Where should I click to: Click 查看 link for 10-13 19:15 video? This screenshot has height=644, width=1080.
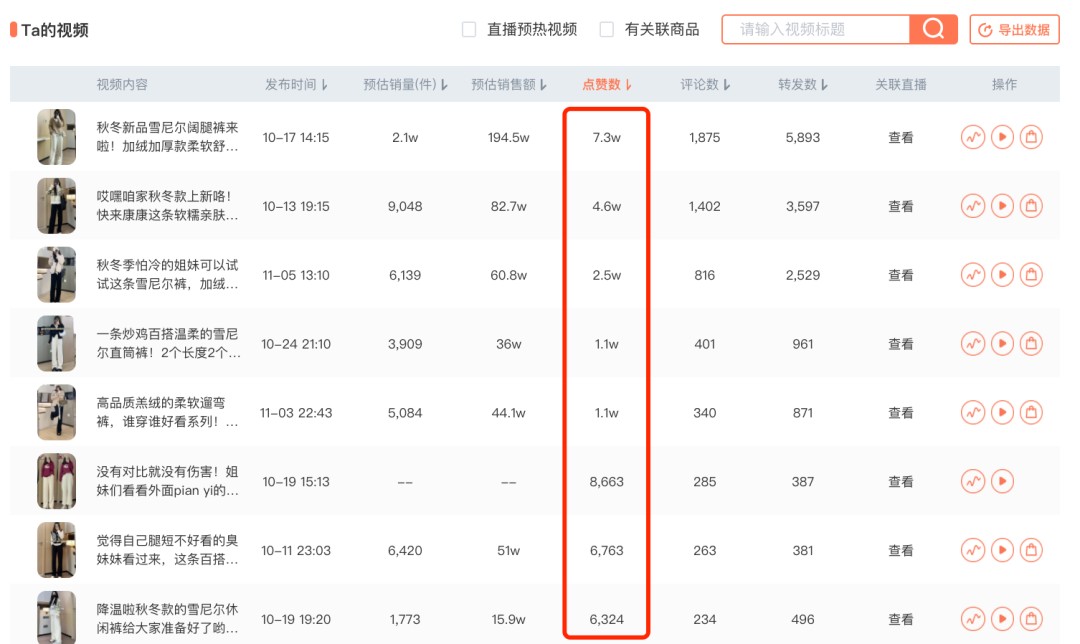(900, 206)
